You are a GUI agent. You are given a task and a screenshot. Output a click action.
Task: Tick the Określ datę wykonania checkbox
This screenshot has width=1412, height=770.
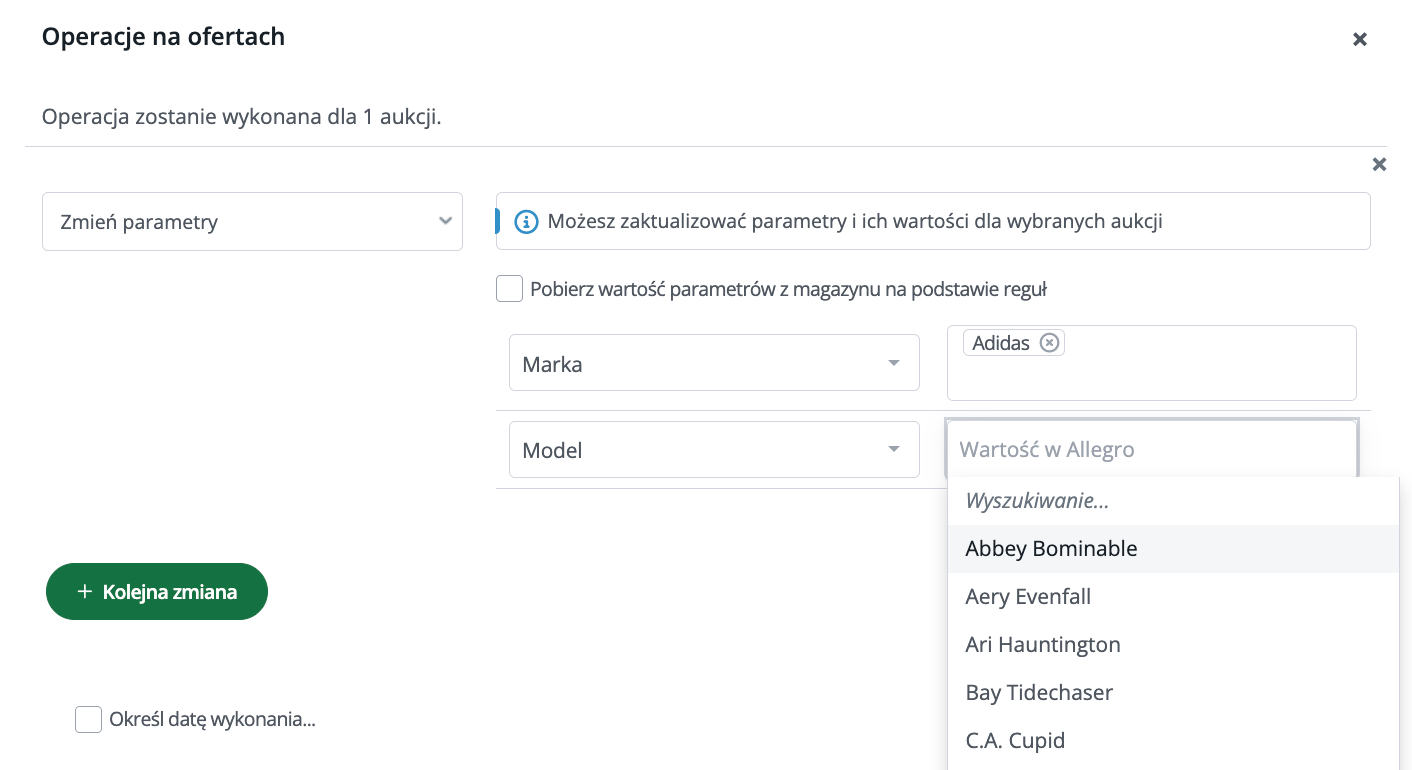[89, 719]
